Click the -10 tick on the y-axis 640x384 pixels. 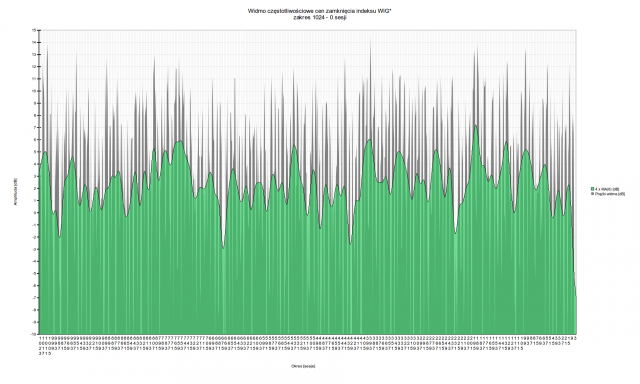pos(34,334)
